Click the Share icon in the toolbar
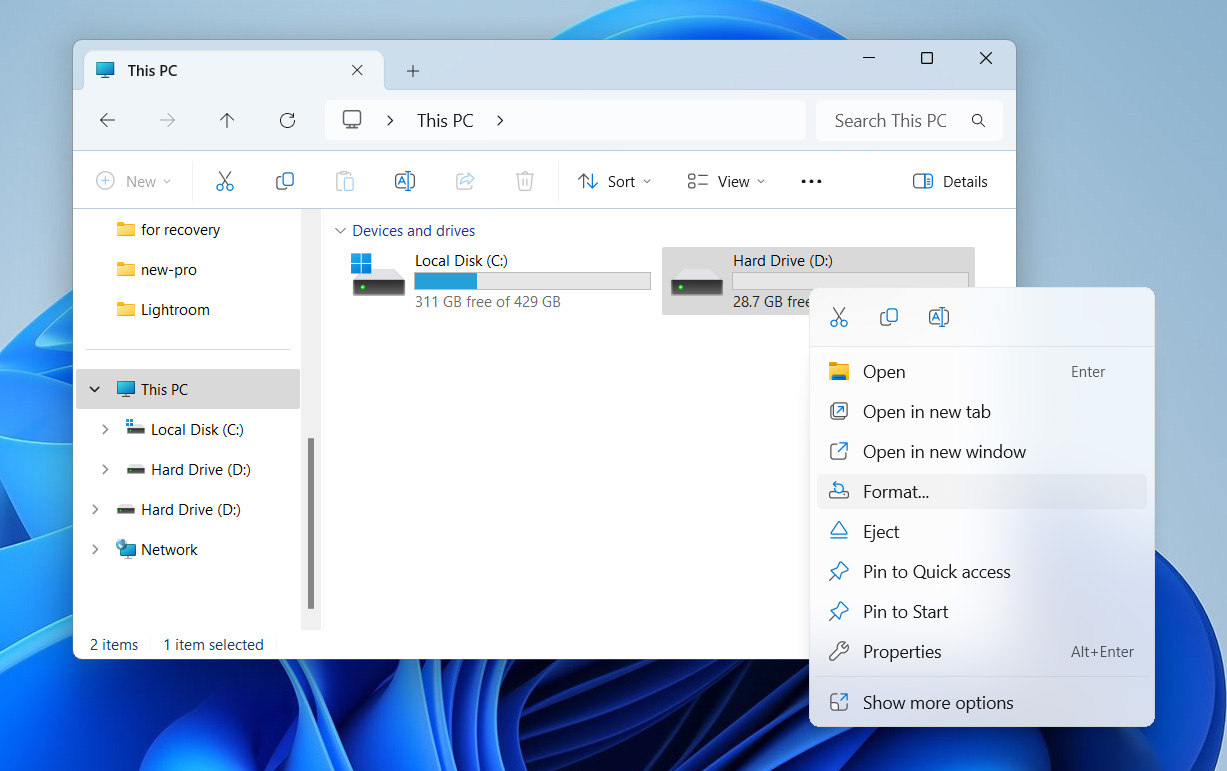The height and width of the screenshot is (771, 1227). [465, 181]
